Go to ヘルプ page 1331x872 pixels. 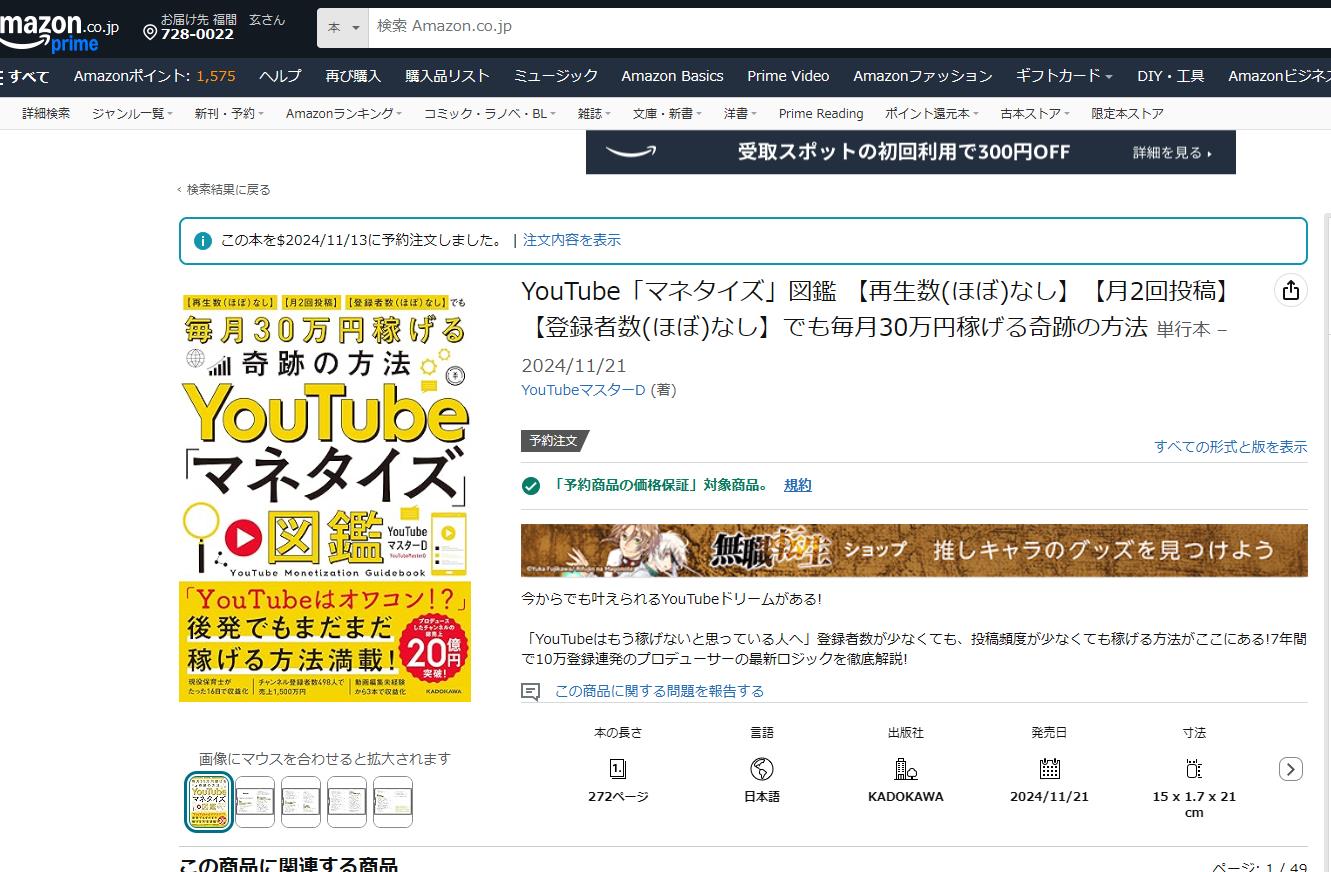click(x=280, y=76)
